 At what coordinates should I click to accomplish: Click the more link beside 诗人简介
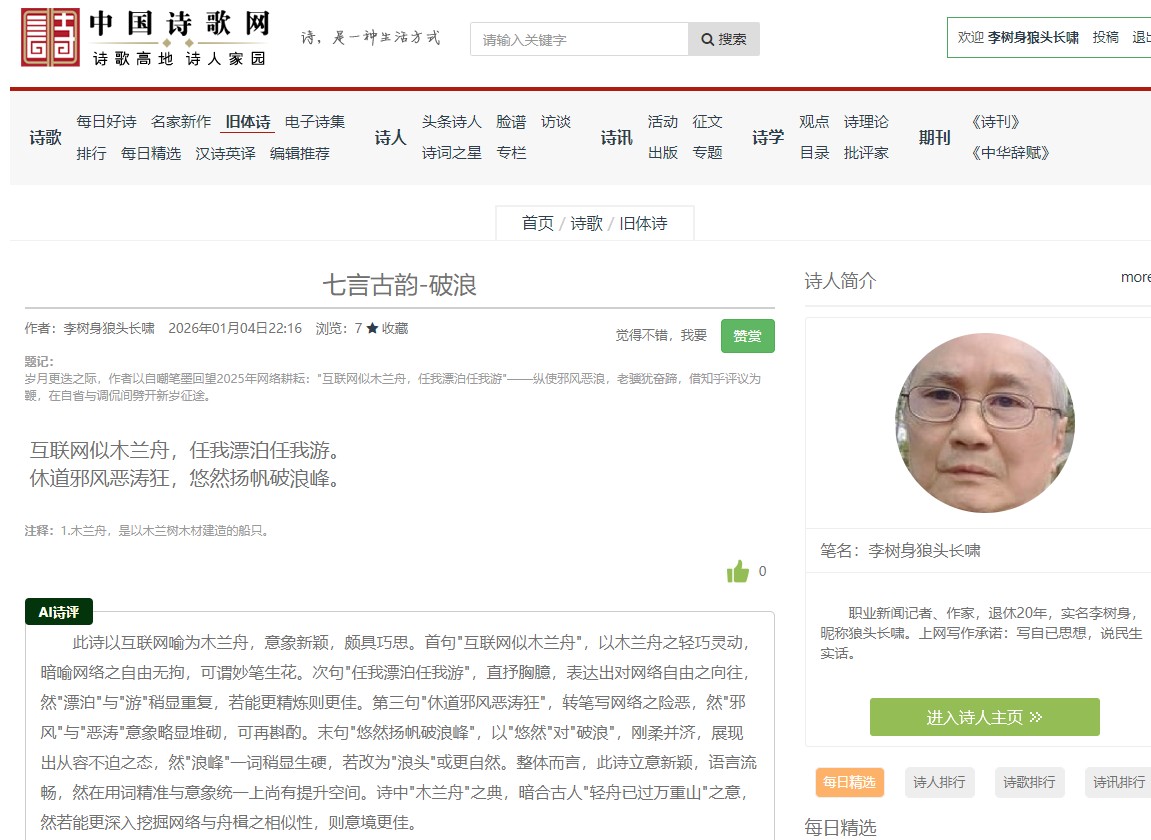pyautogui.click(x=1135, y=277)
